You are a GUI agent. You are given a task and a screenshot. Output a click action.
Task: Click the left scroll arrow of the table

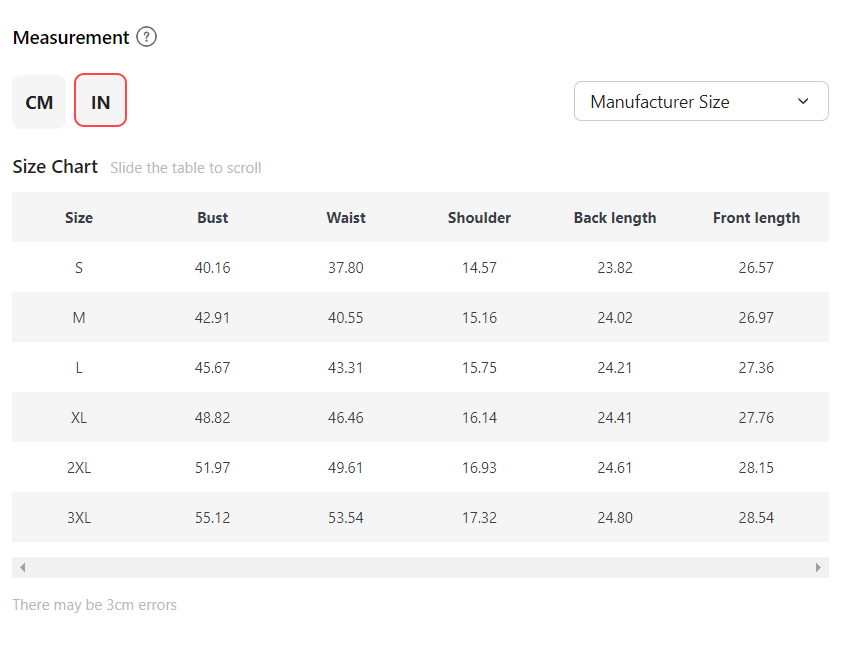coord(22,567)
